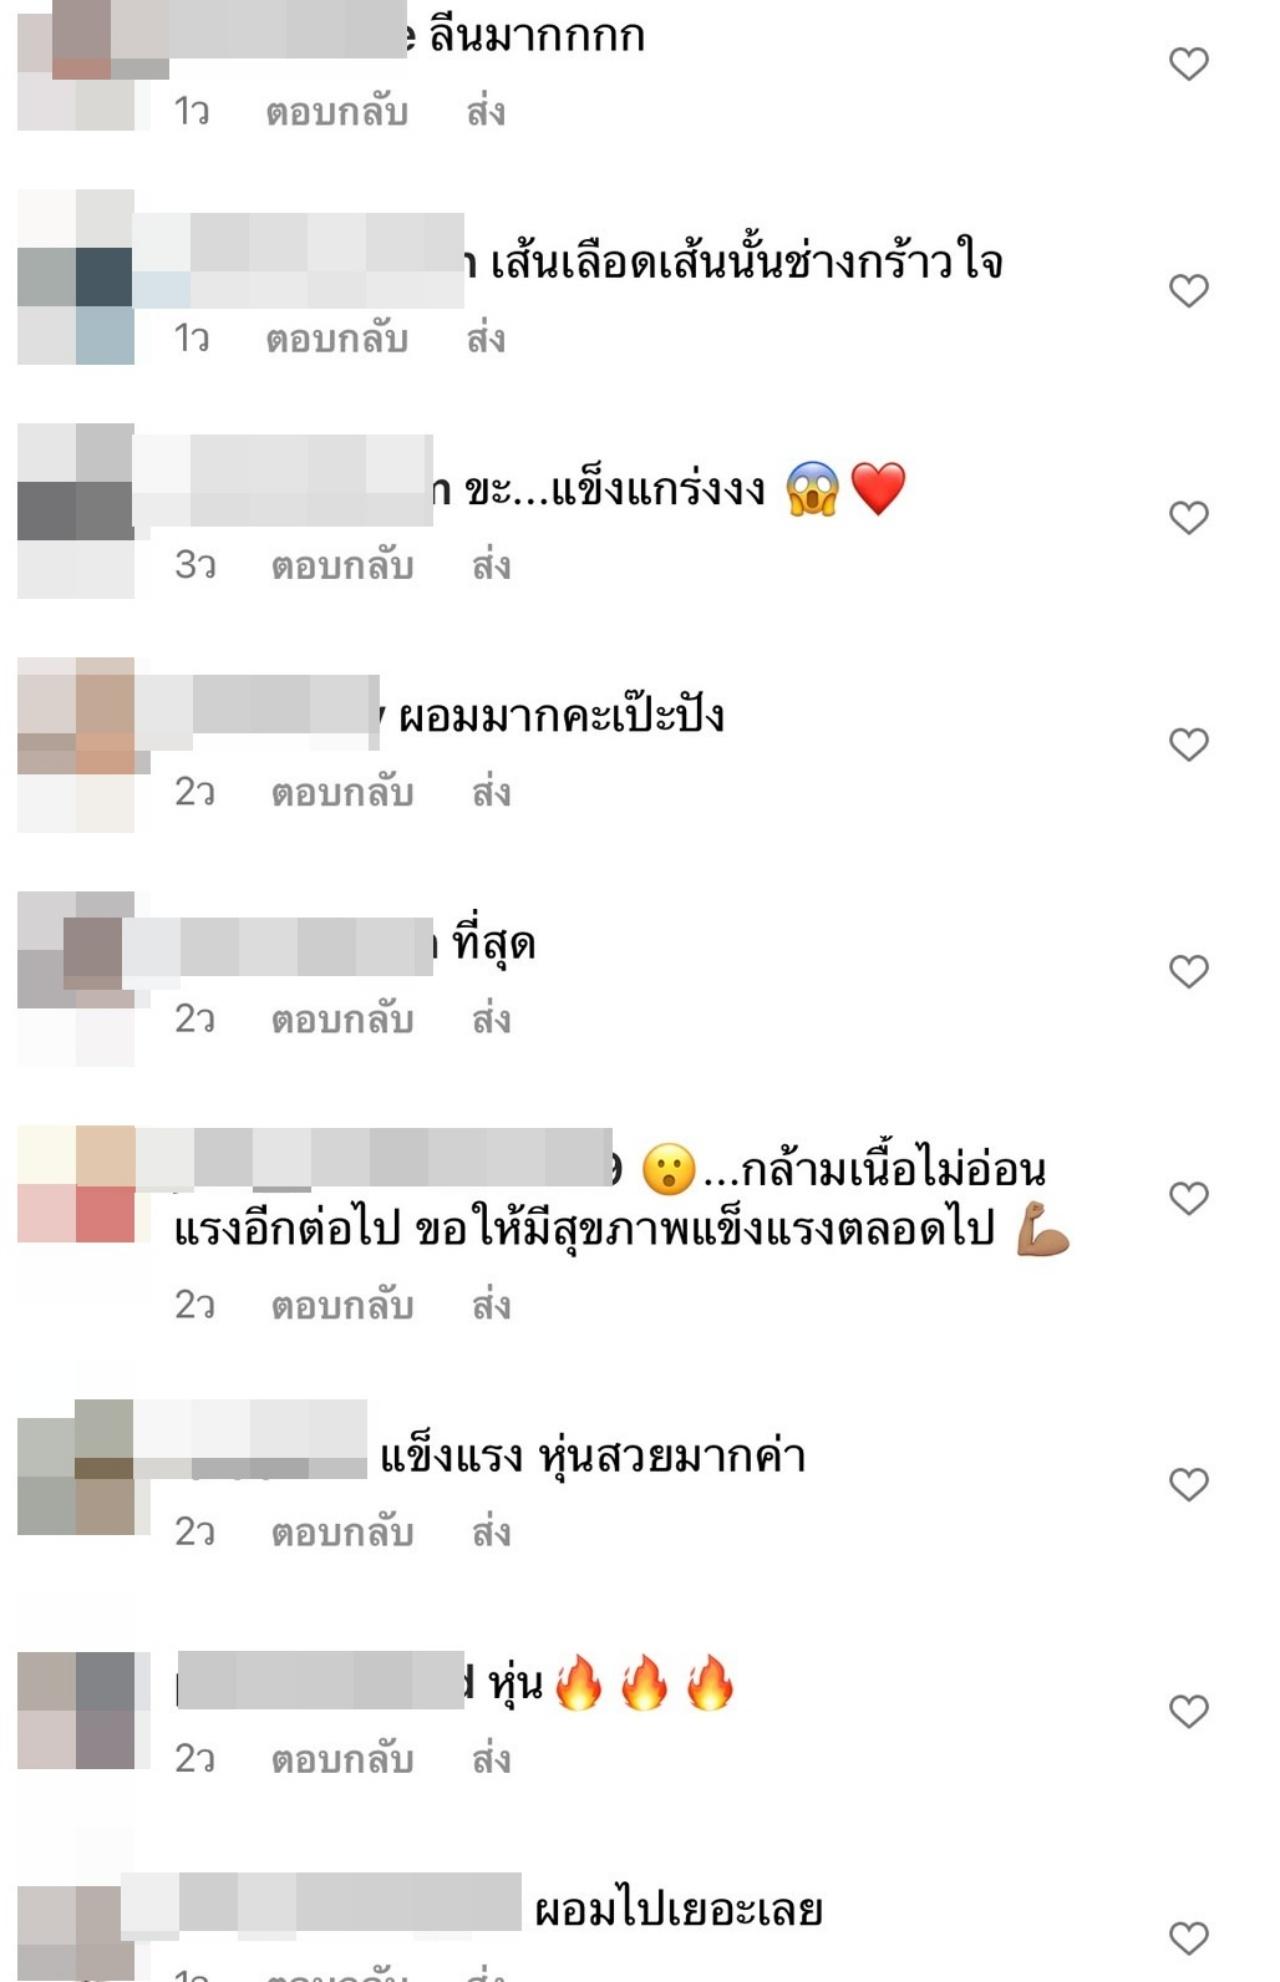Like the 'ลีนมากกกก' comment with heart icon
This screenshot has width=1280, height=1982.
click(x=1189, y=64)
